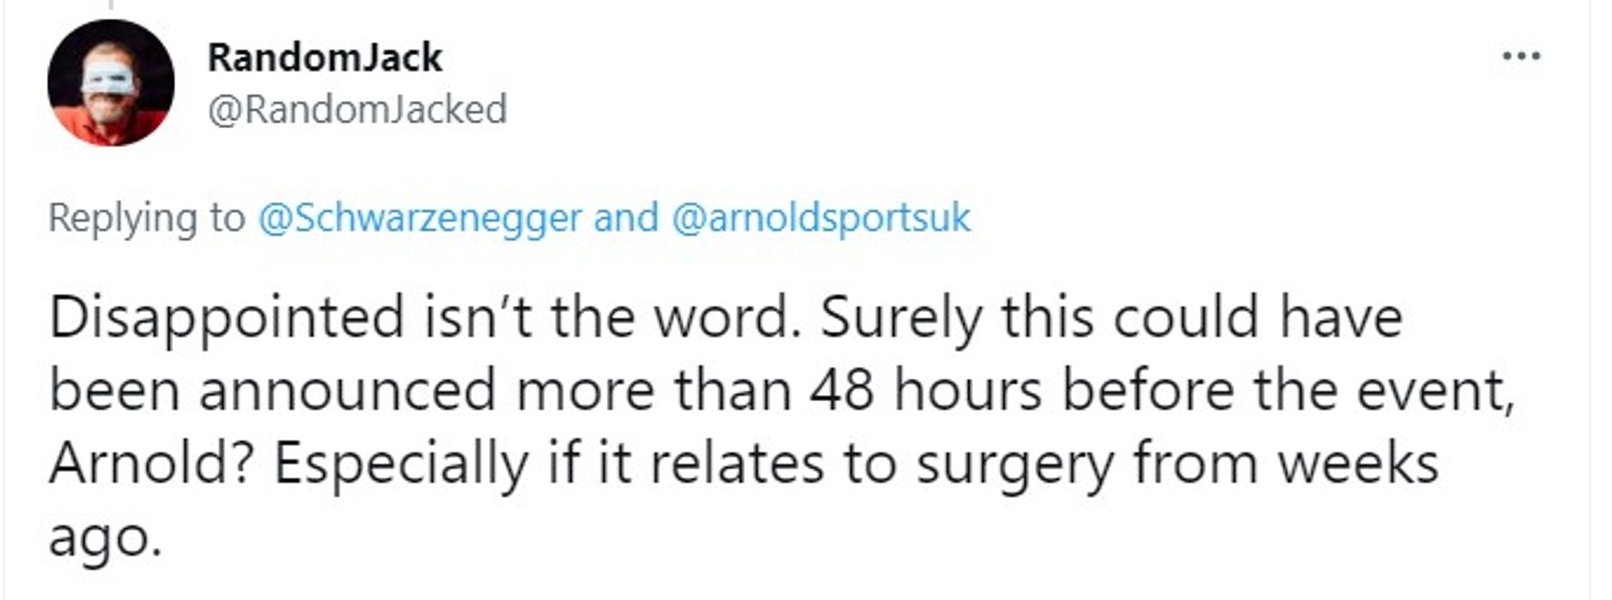Click 'Especially' in the tweet text
Image resolution: width=1612 pixels, height=600 pixels.
point(400,464)
